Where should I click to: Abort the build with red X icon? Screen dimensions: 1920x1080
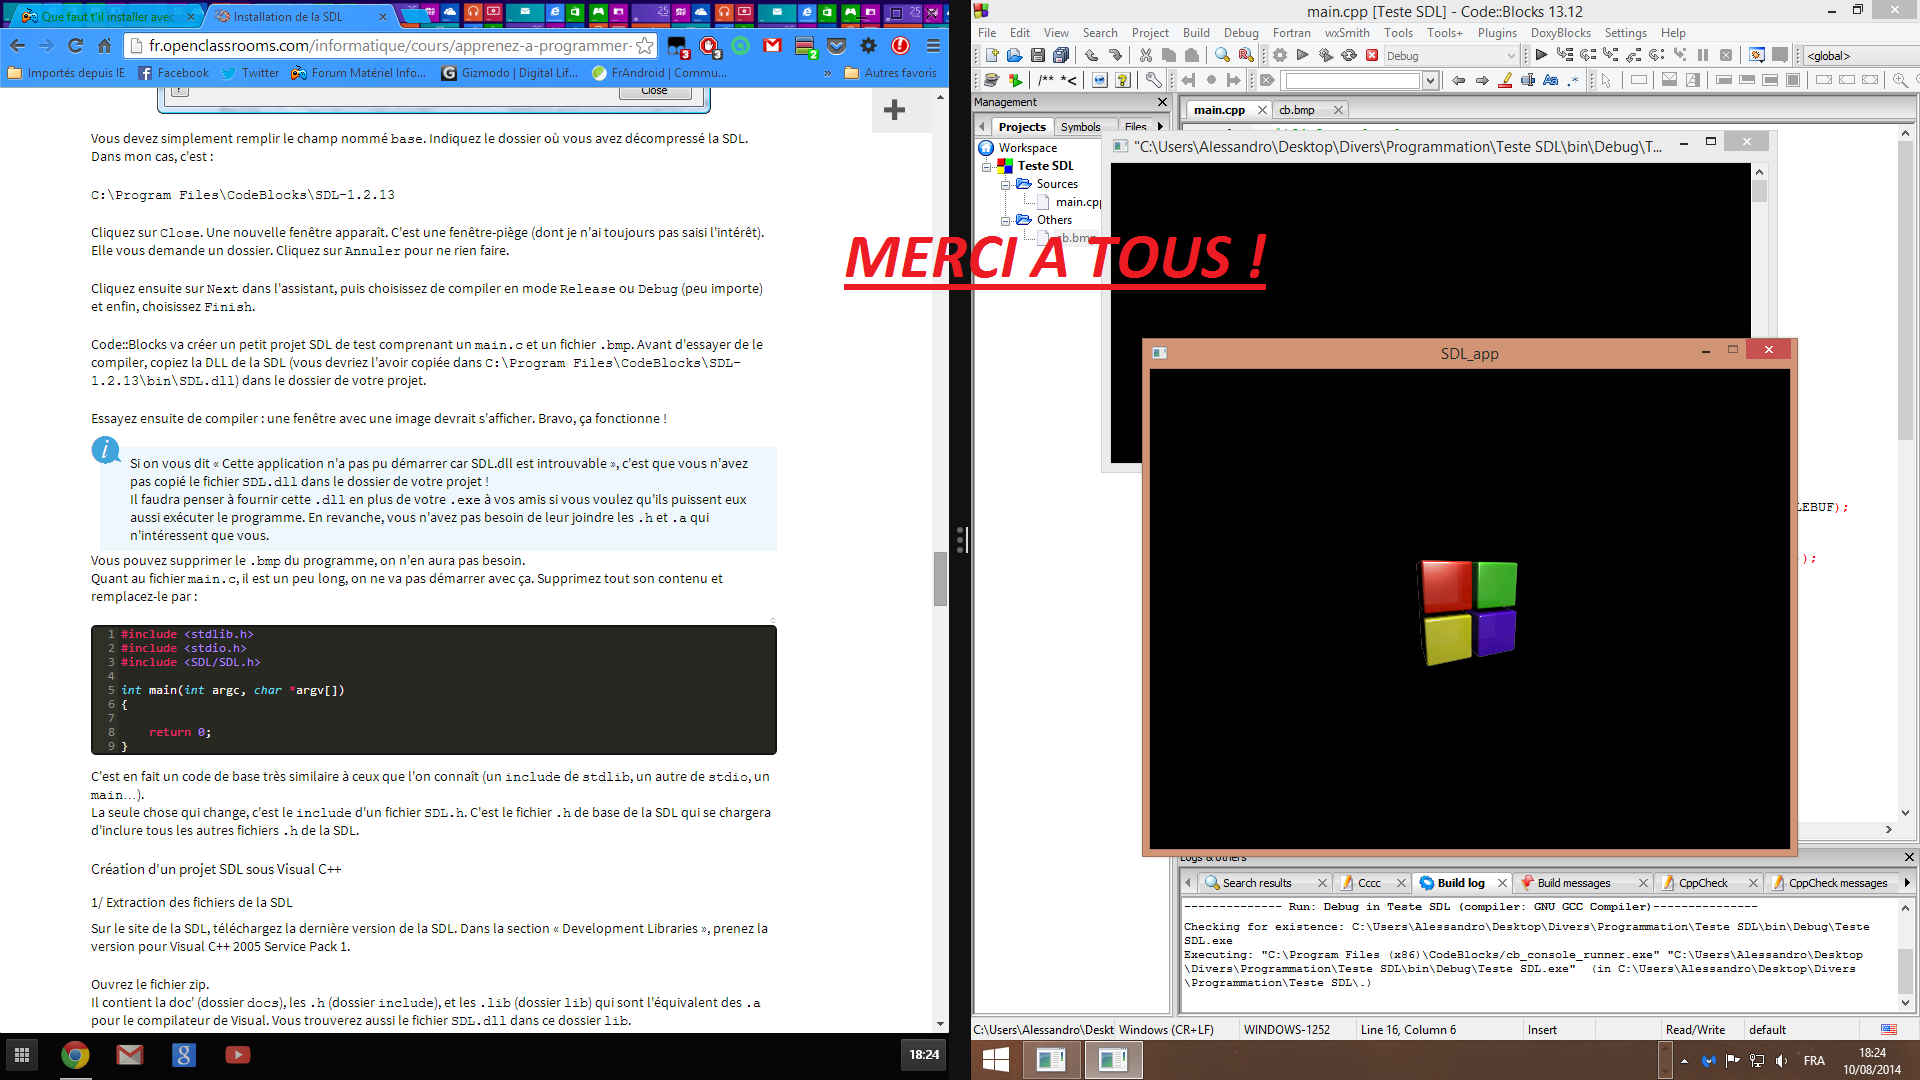coord(1371,55)
